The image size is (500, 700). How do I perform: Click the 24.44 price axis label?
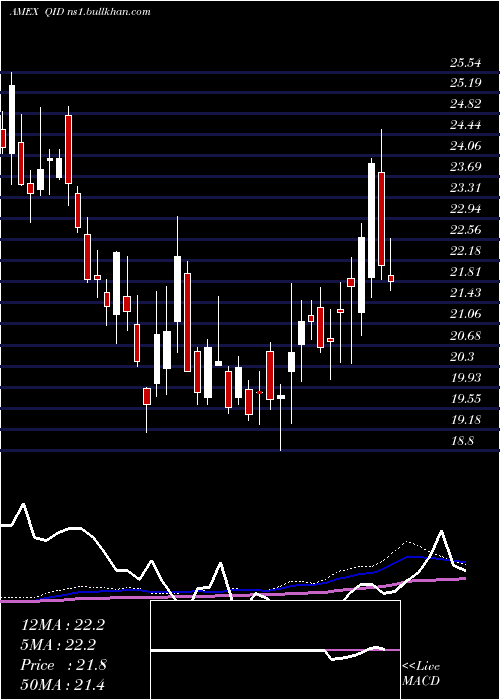tap(466, 125)
